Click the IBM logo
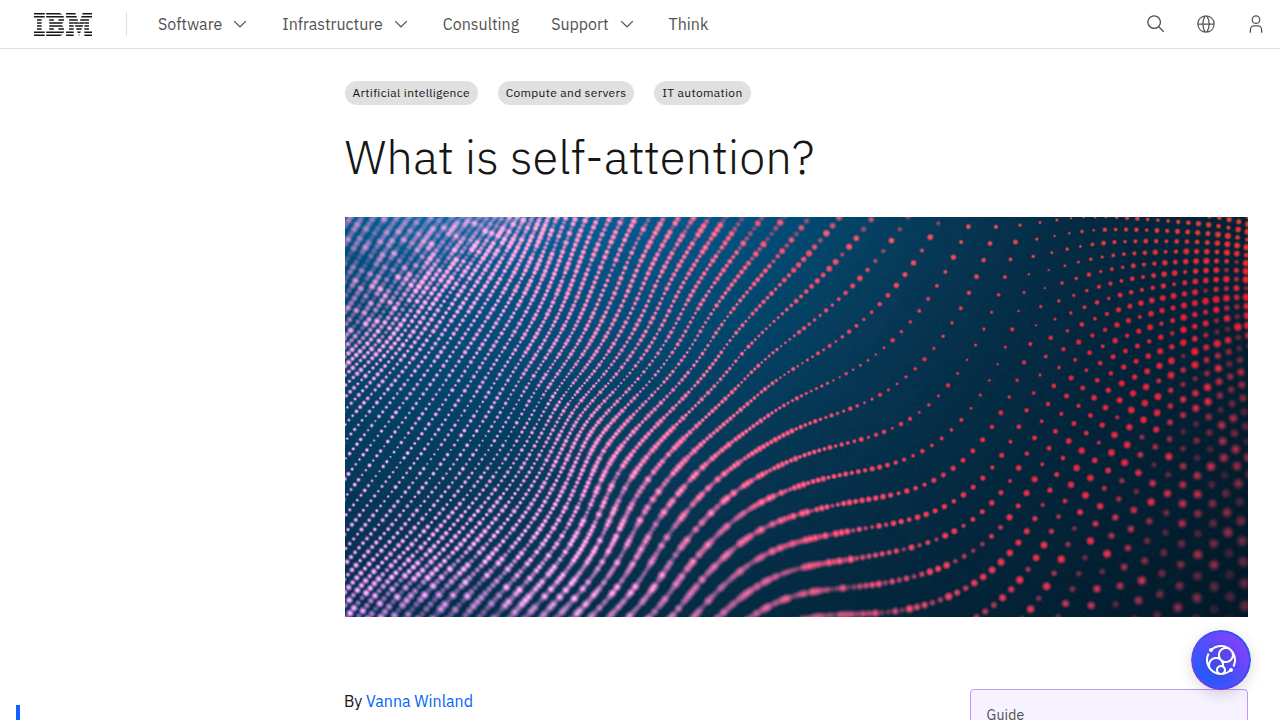 tap(63, 24)
